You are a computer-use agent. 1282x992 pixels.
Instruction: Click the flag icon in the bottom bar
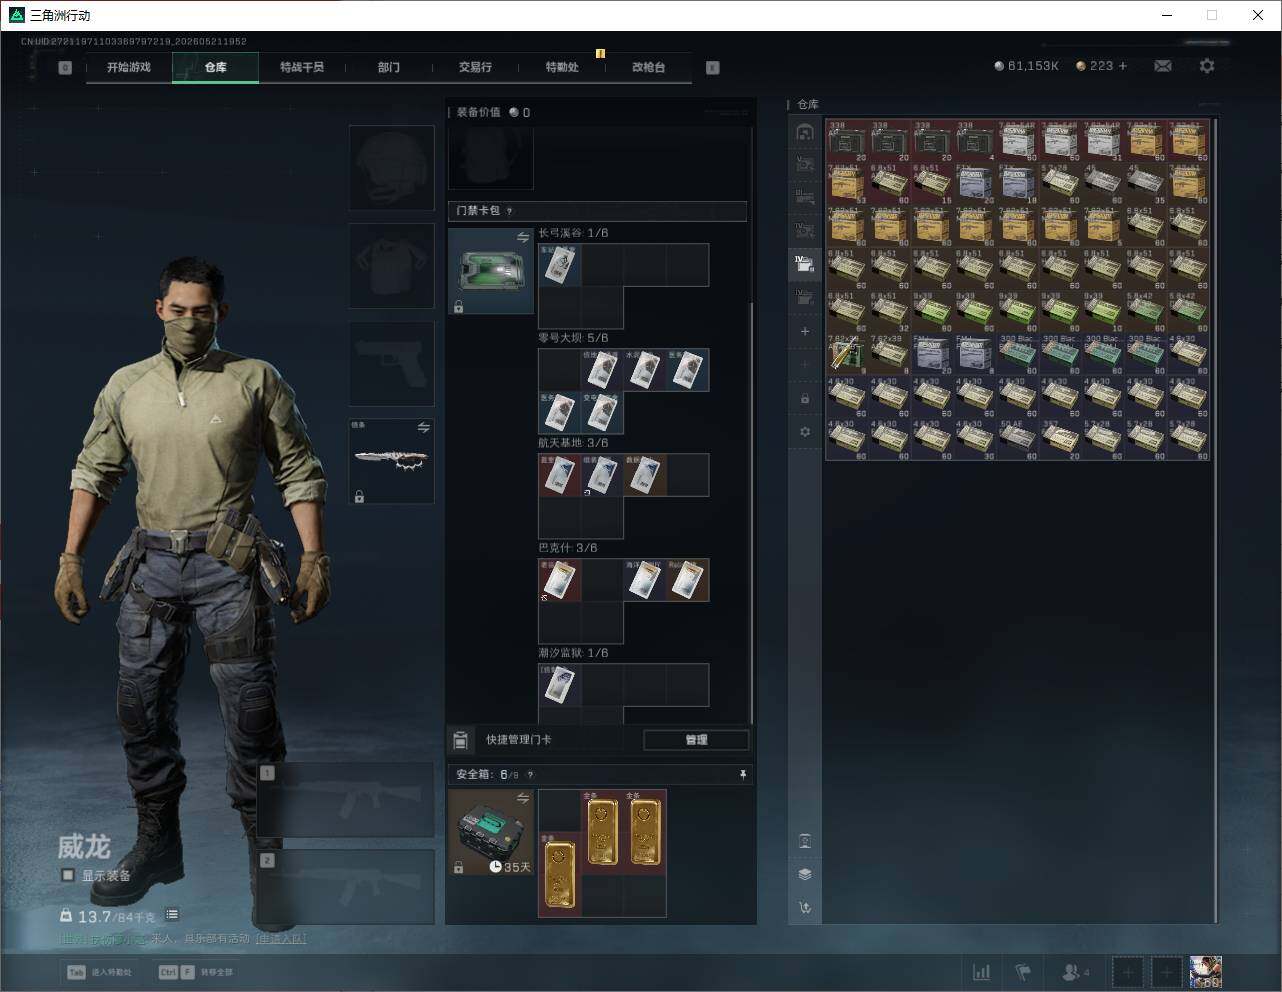[x=1023, y=972]
